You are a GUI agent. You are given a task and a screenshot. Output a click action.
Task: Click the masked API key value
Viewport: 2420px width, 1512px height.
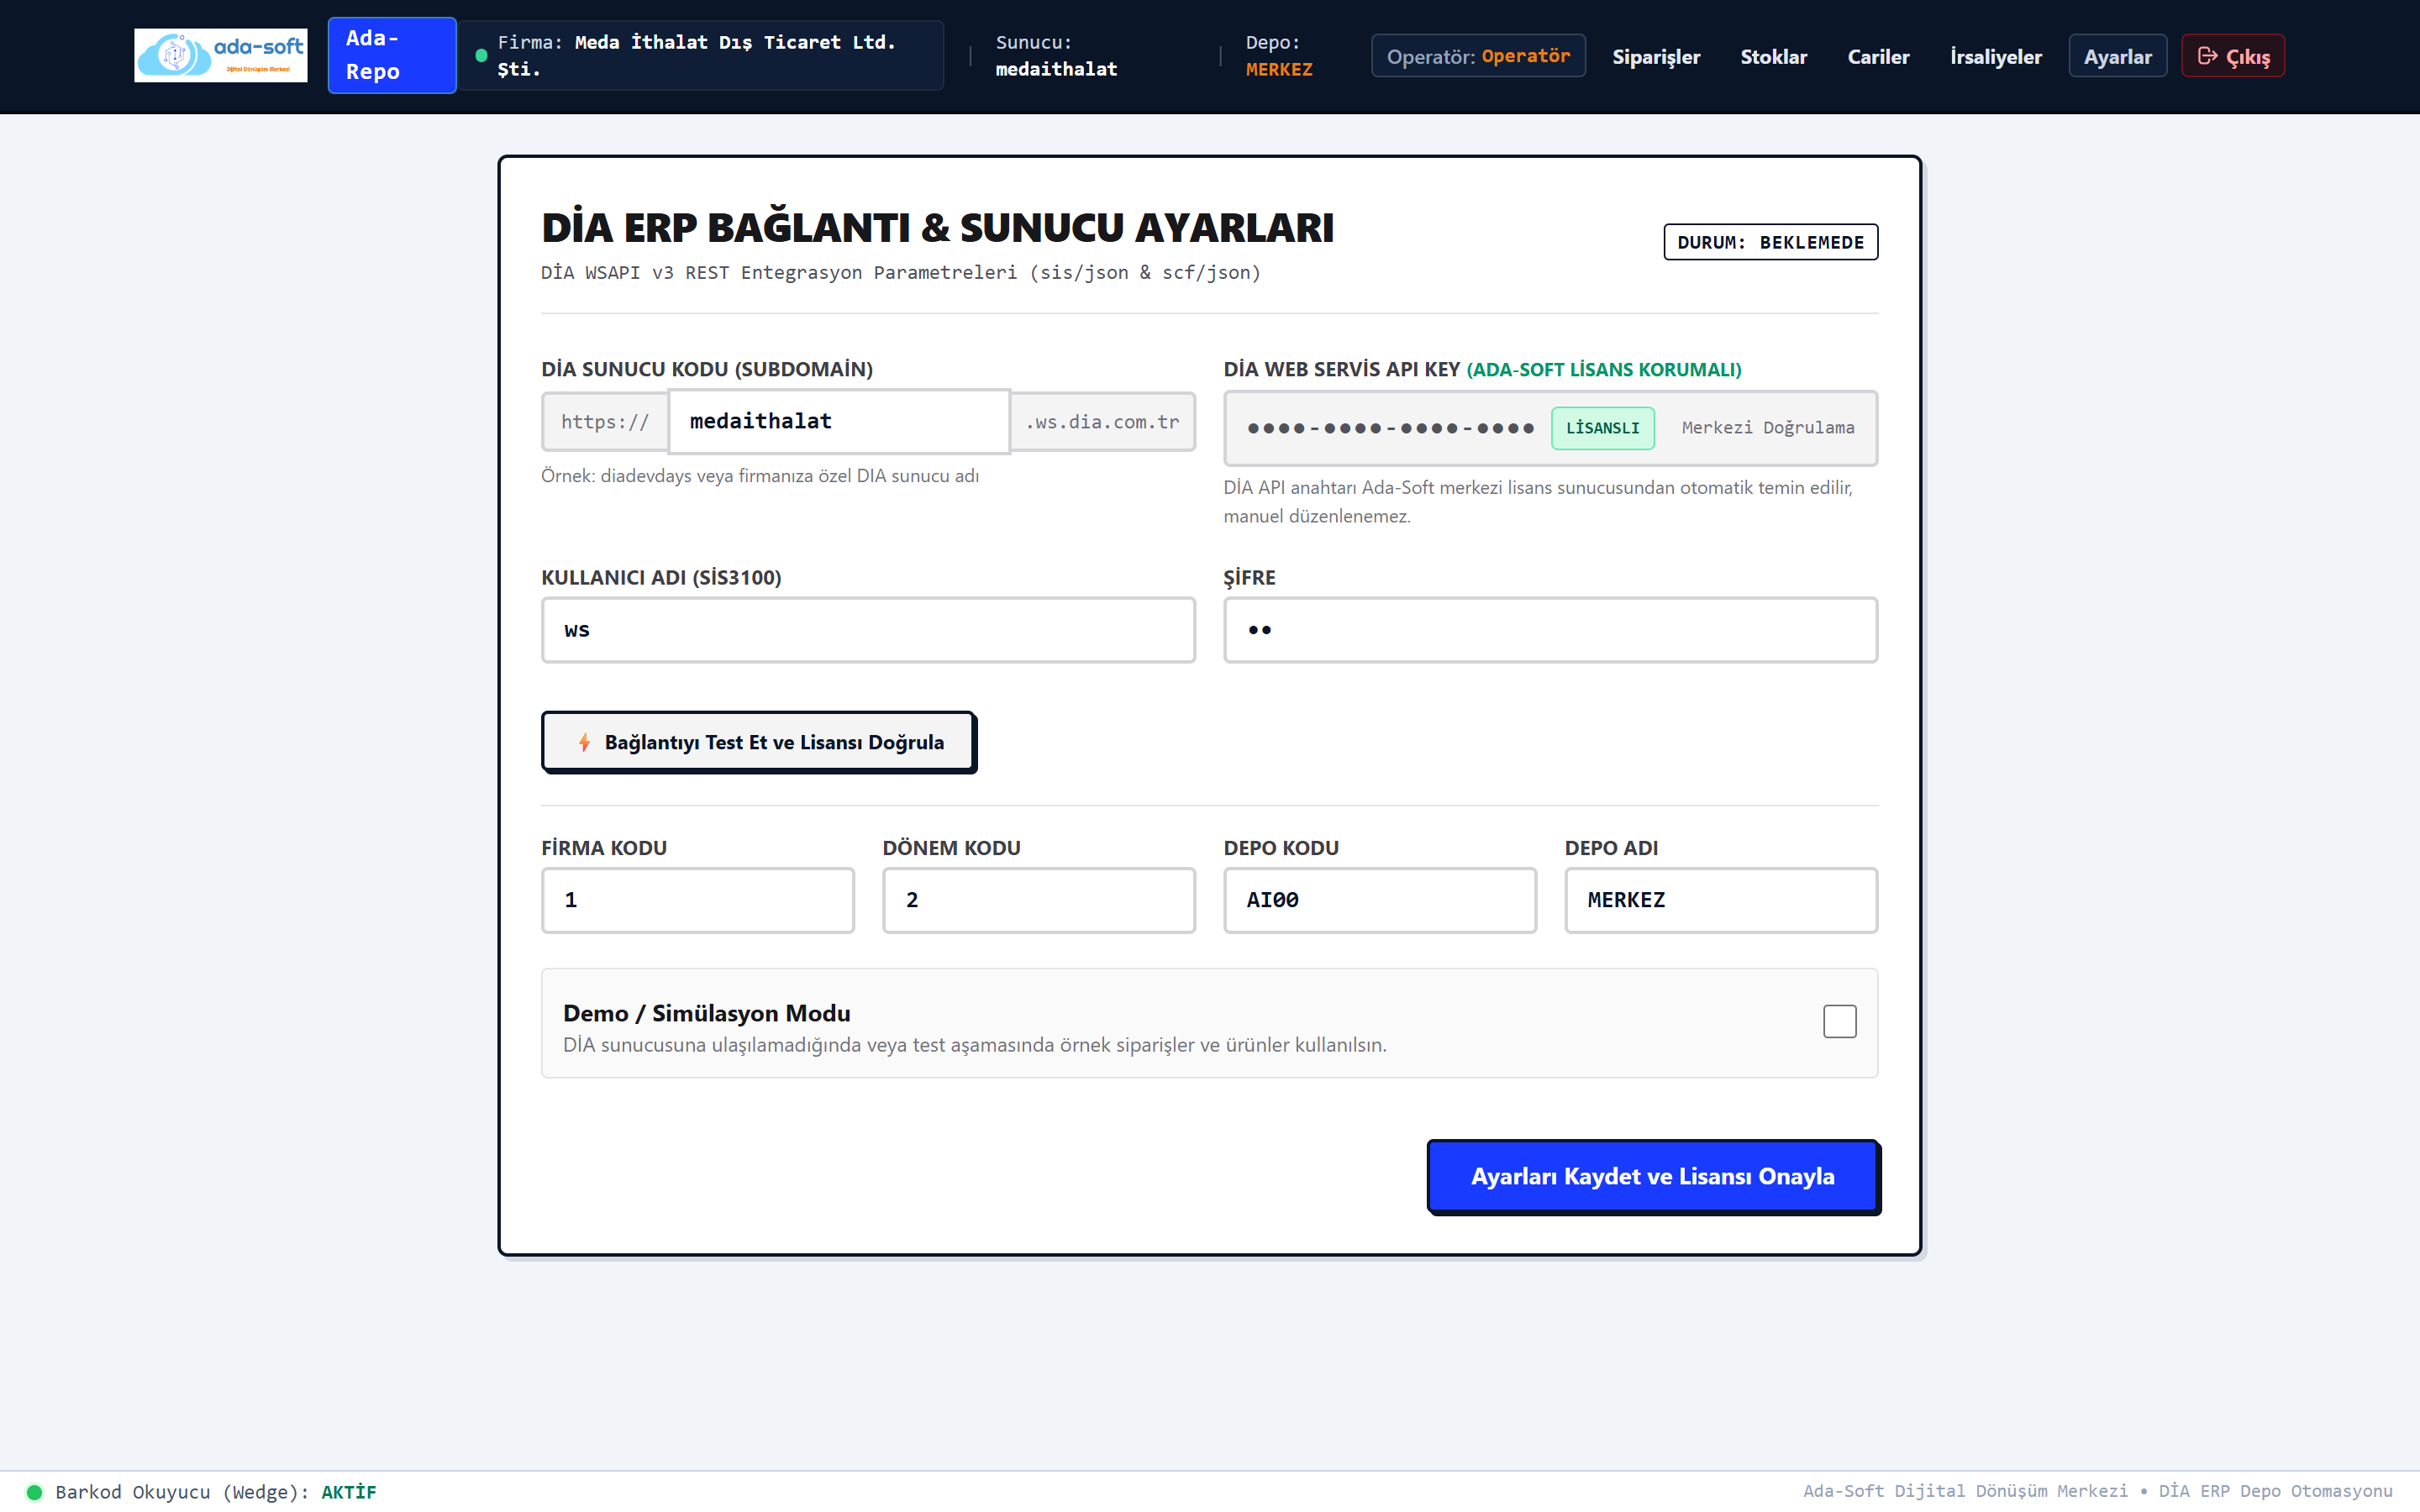(x=1390, y=428)
